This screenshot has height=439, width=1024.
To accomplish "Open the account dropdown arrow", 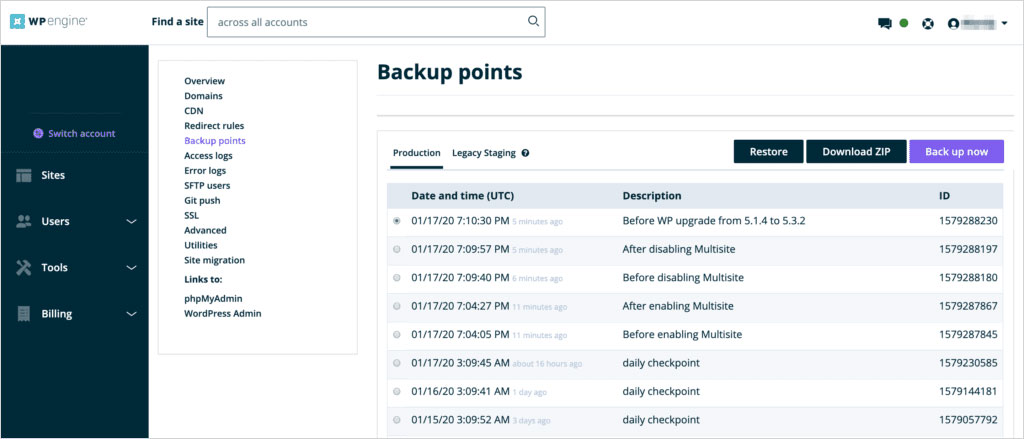I will pyautogui.click(x=1004, y=23).
